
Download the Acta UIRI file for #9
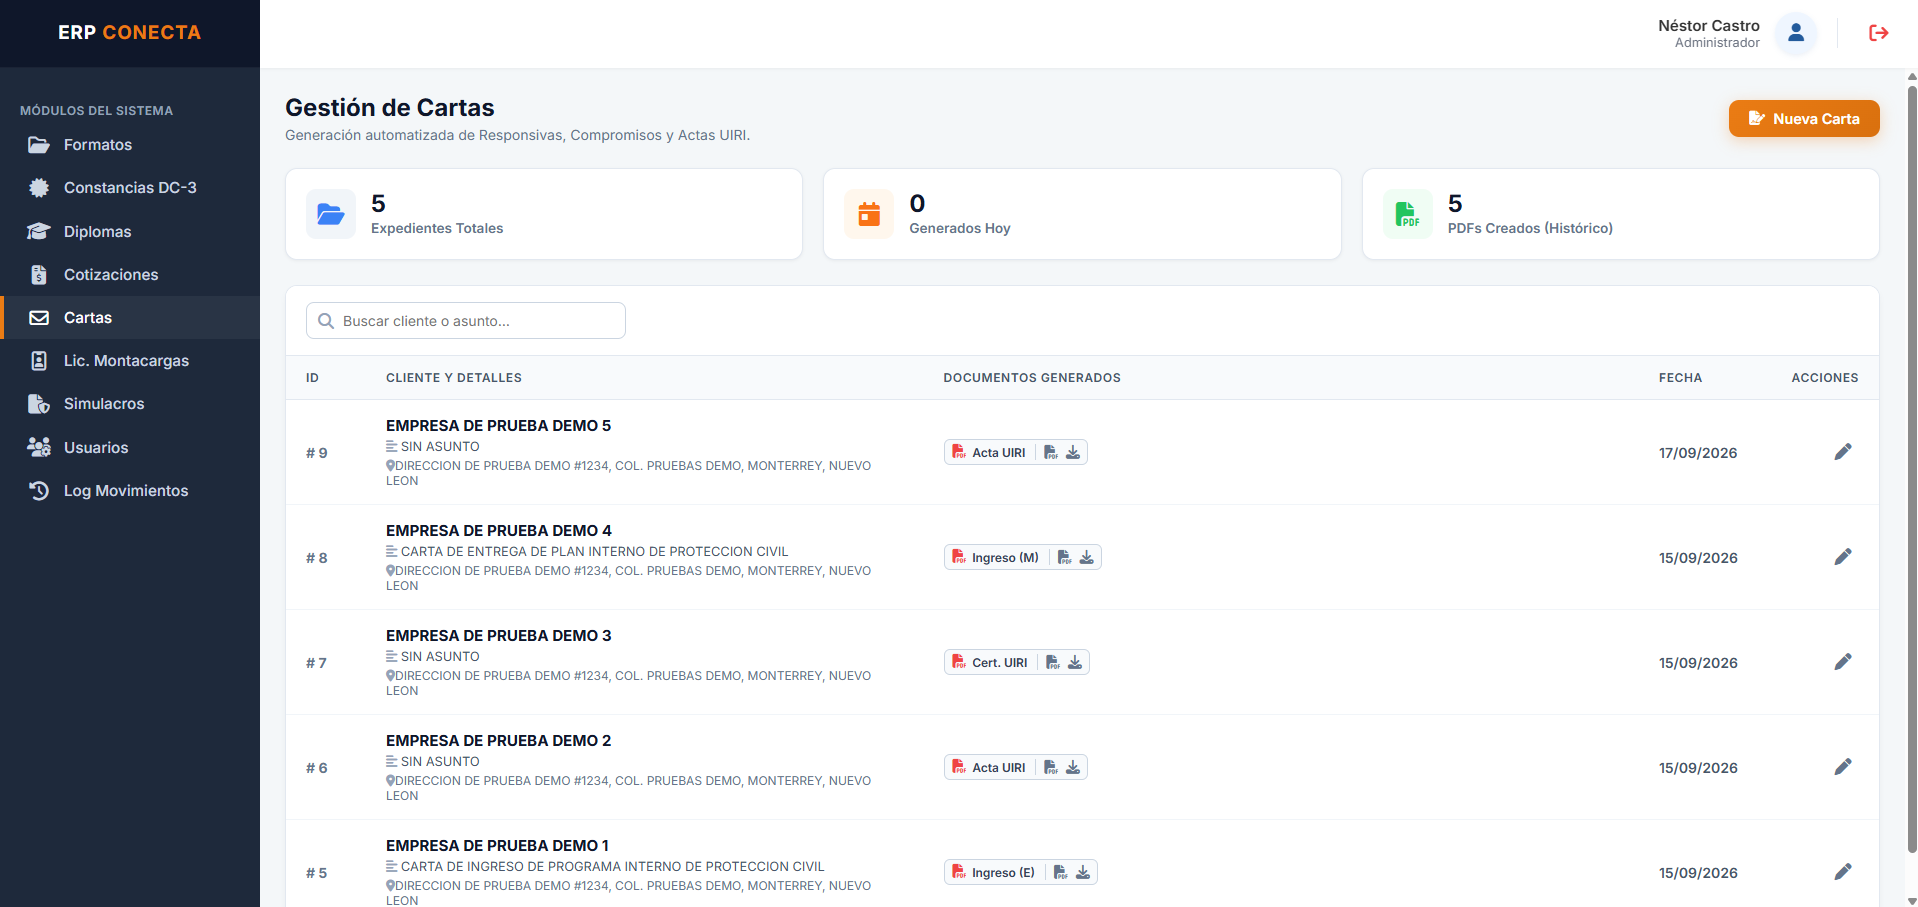pos(1073,452)
